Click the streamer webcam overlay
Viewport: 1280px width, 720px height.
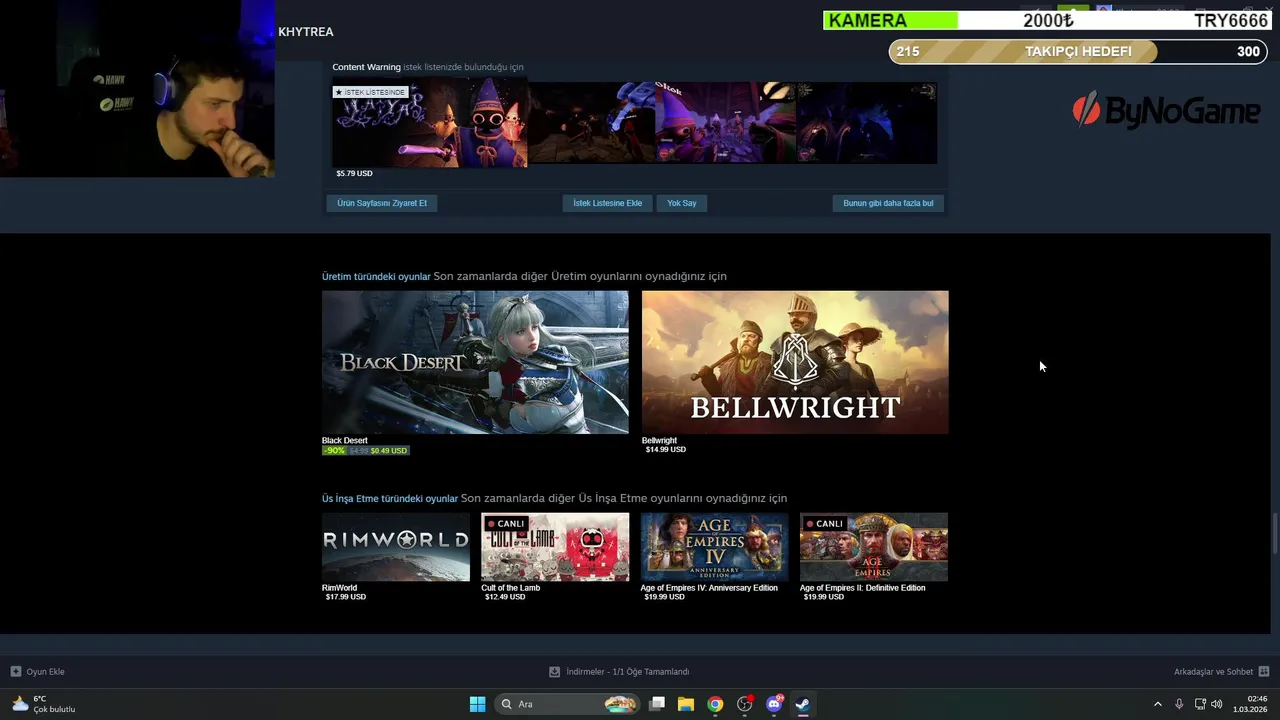click(138, 89)
